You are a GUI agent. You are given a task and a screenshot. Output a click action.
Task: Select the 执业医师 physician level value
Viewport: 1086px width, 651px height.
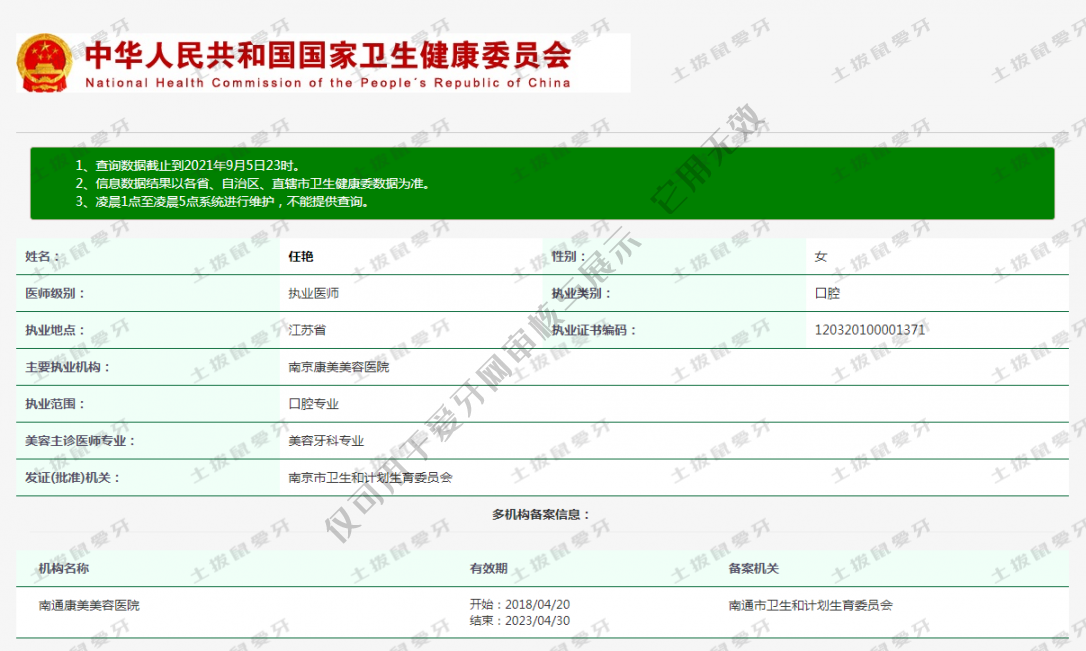point(314,294)
